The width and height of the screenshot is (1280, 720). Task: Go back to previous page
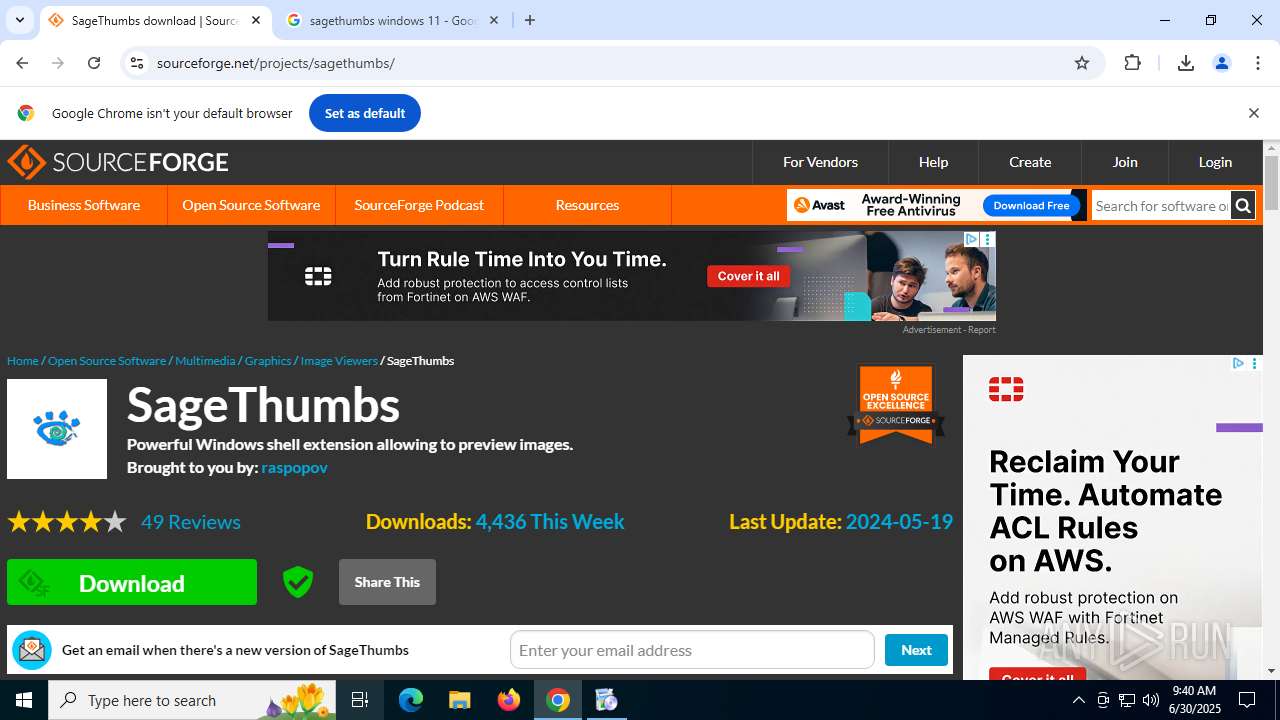point(22,63)
